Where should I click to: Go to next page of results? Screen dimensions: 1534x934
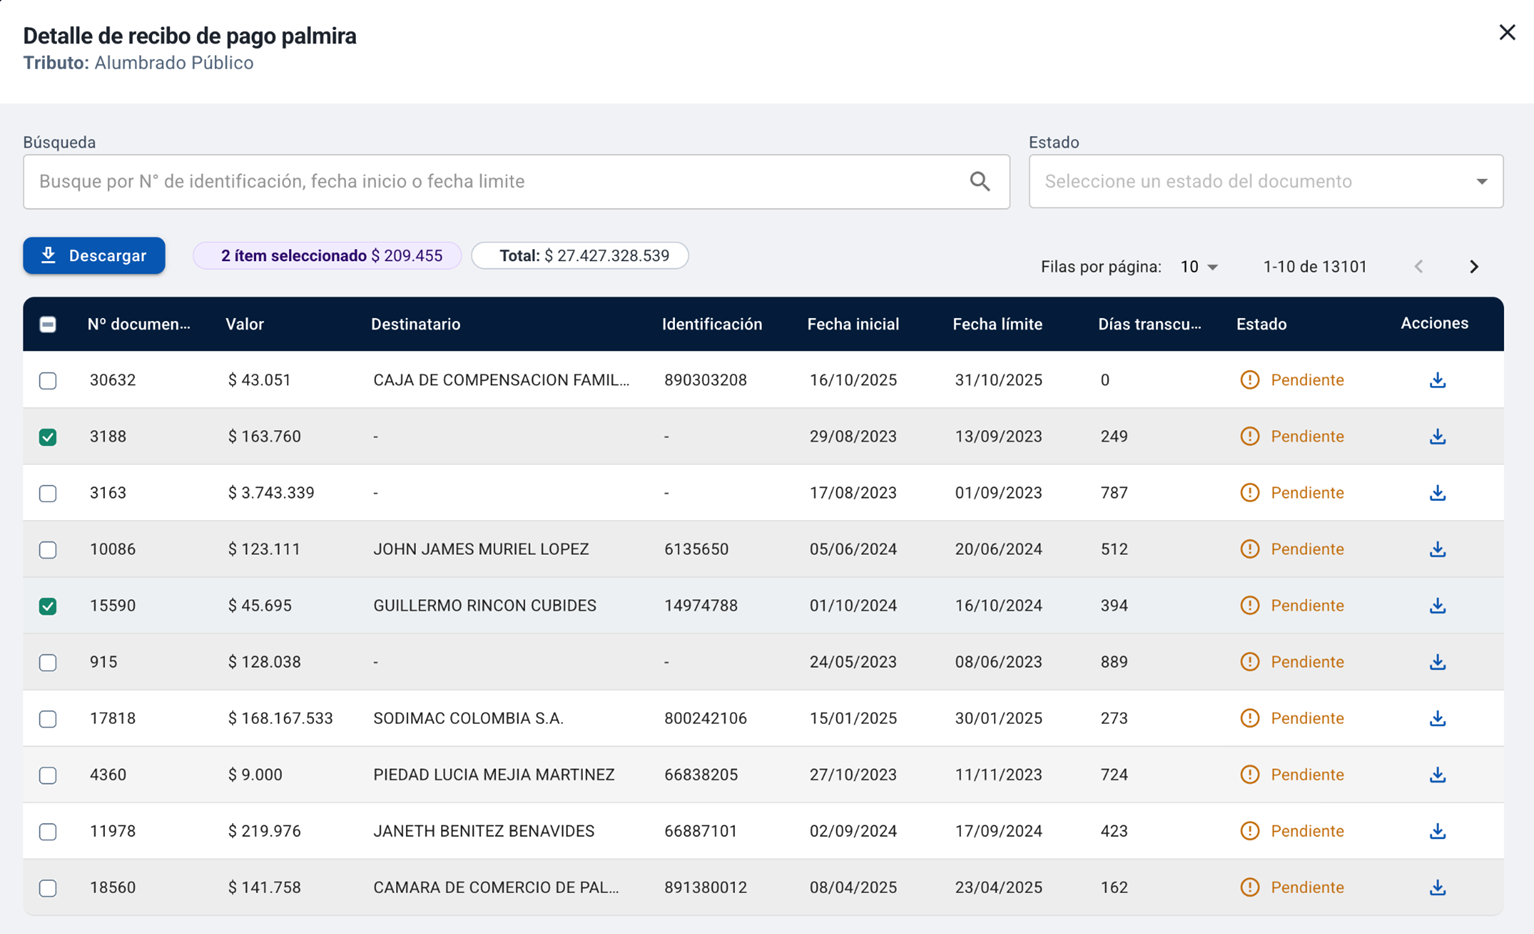(1473, 267)
